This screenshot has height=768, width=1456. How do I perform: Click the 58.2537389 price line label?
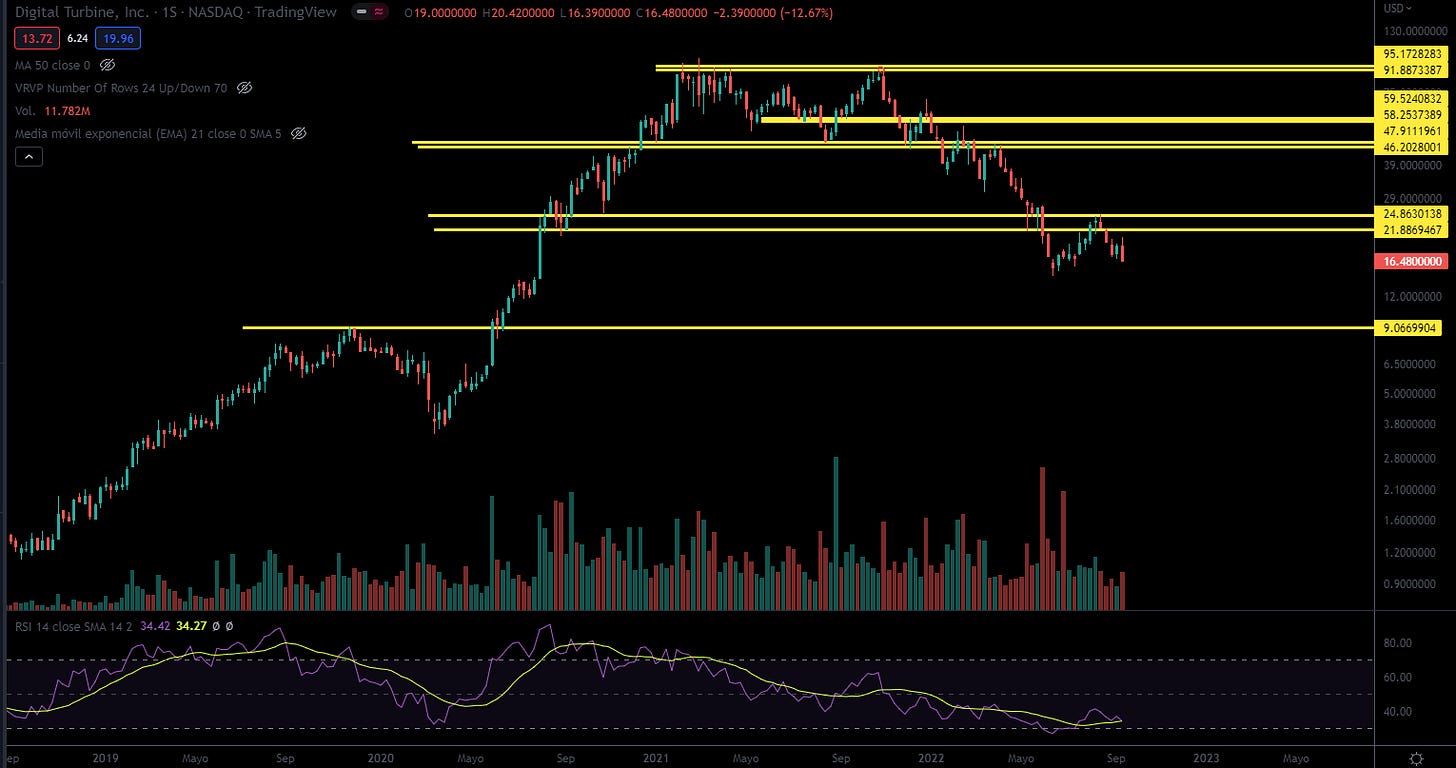click(1412, 116)
